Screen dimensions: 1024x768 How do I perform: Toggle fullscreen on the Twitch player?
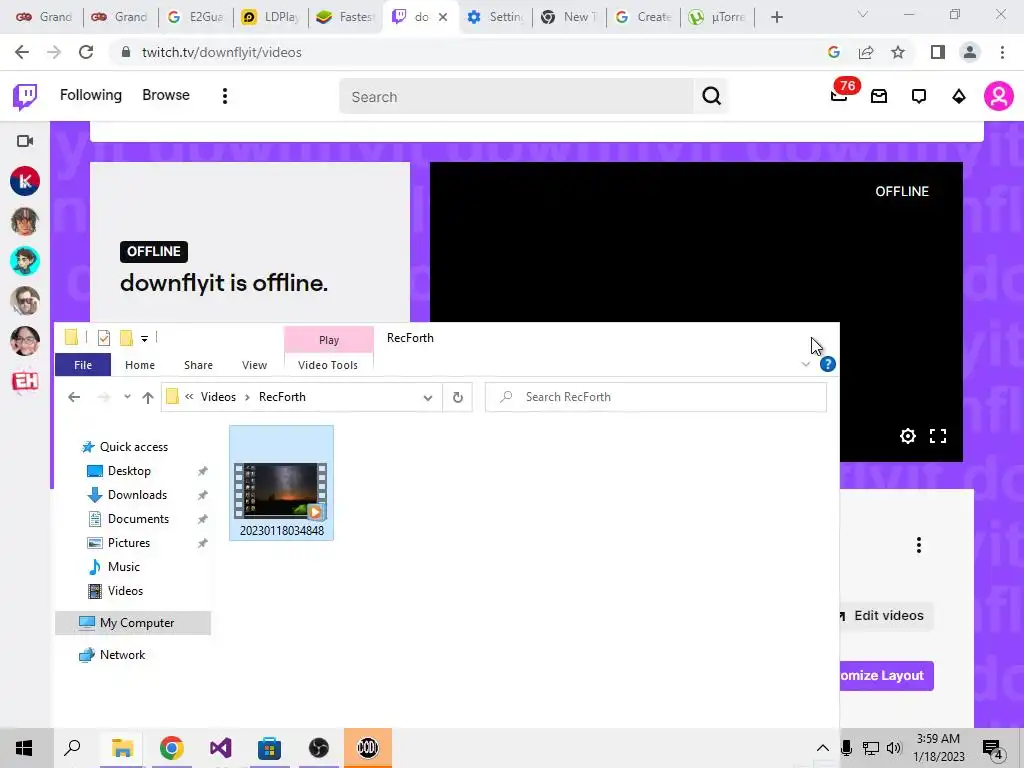tap(938, 436)
